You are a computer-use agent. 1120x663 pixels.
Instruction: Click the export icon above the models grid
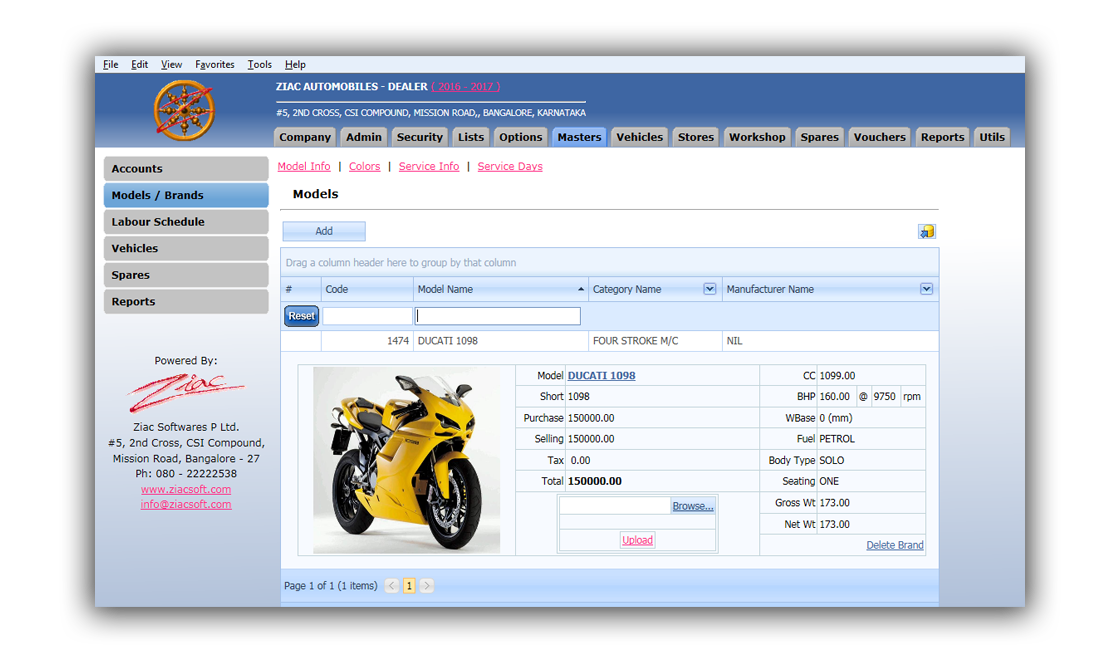926,231
